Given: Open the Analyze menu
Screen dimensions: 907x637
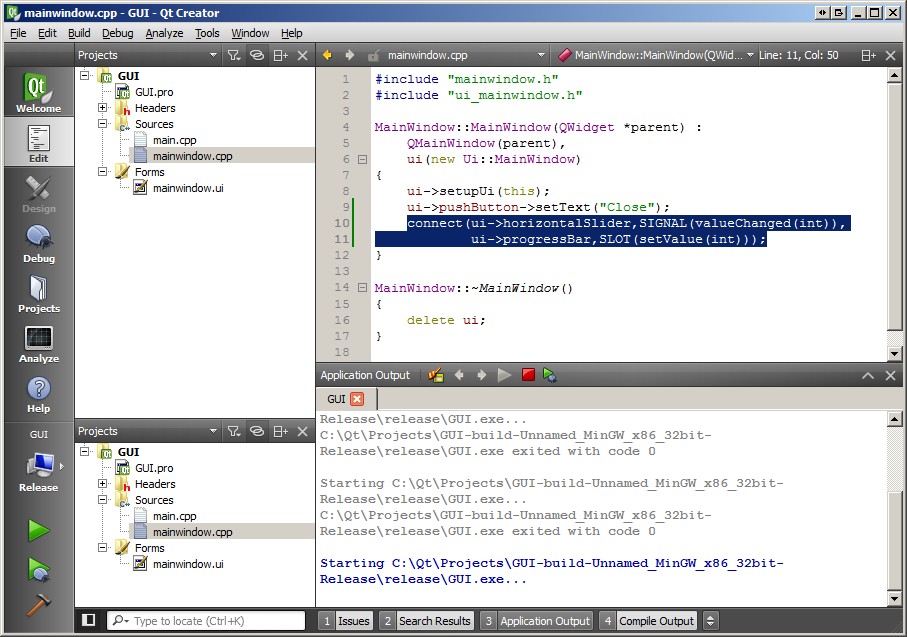Looking at the screenshot, I should click(164, 33).
